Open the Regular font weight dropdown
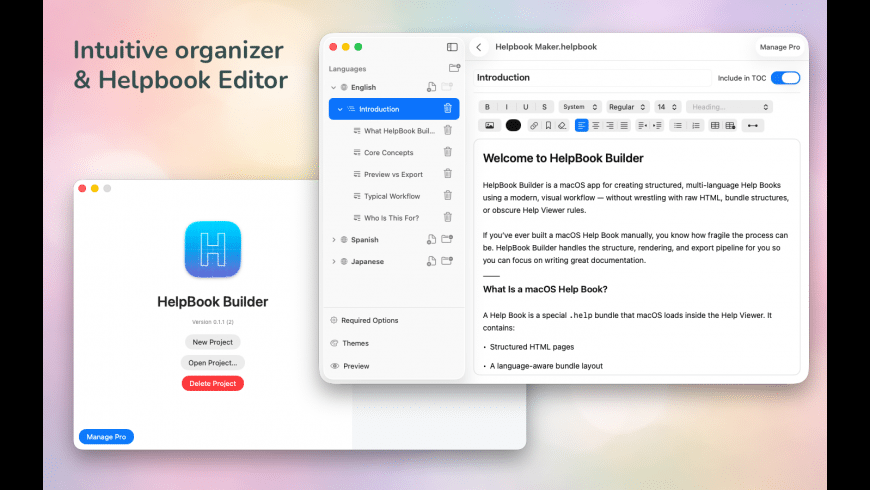The width and height of the screenshot is (870, 490). [x=627, y=107]
